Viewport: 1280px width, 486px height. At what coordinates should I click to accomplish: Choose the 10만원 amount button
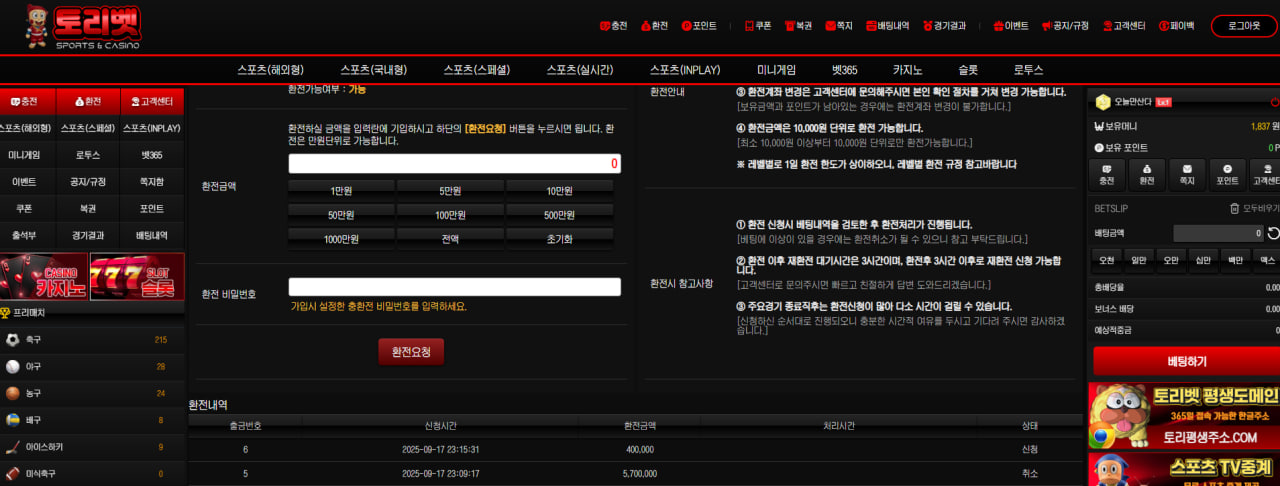(x=559, y=190)
